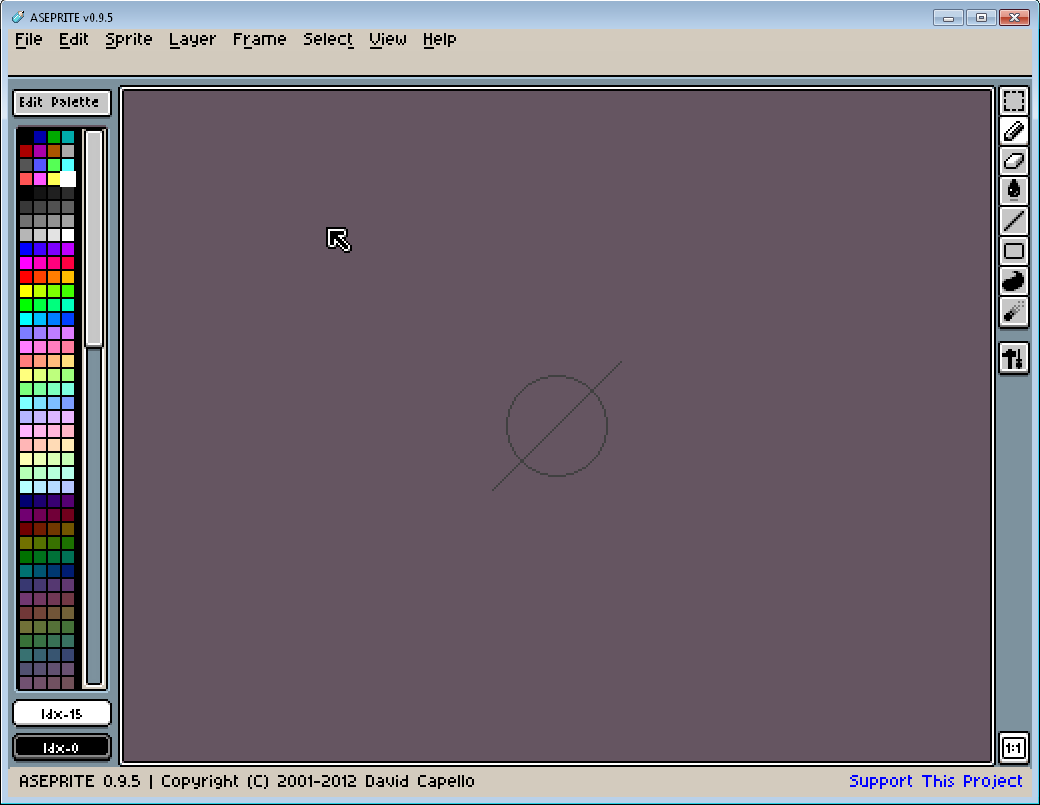
Task: Open the tool configuration icon
Action: (x=1013, y=359)
